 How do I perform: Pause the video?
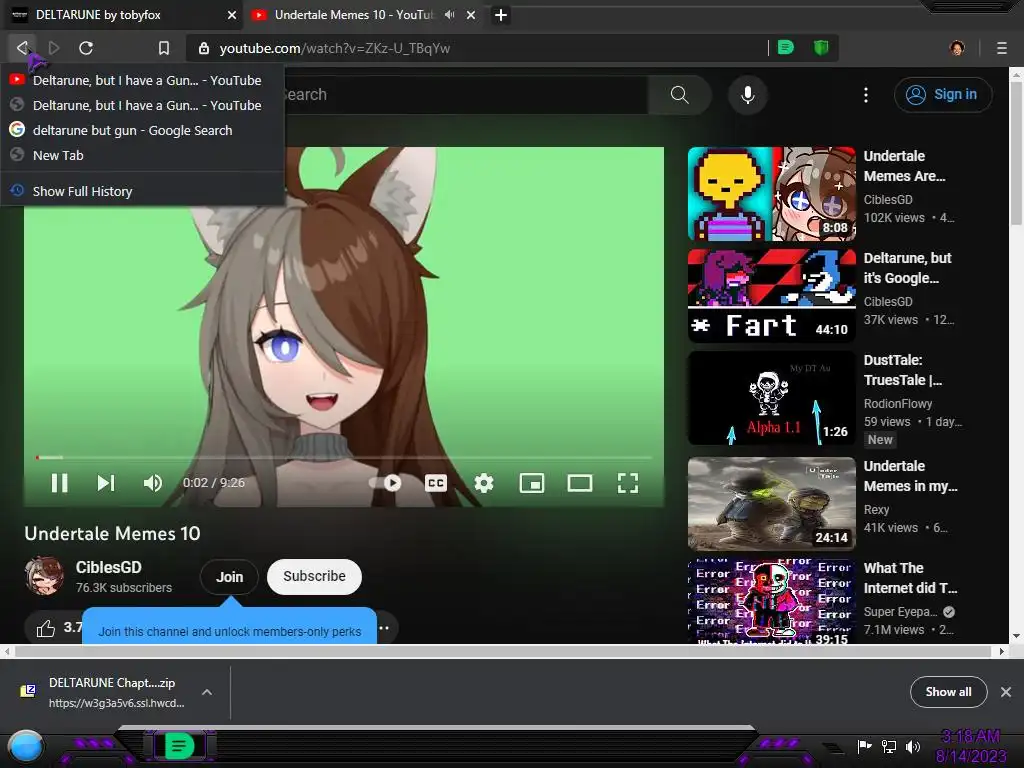[x=59, y=483]
